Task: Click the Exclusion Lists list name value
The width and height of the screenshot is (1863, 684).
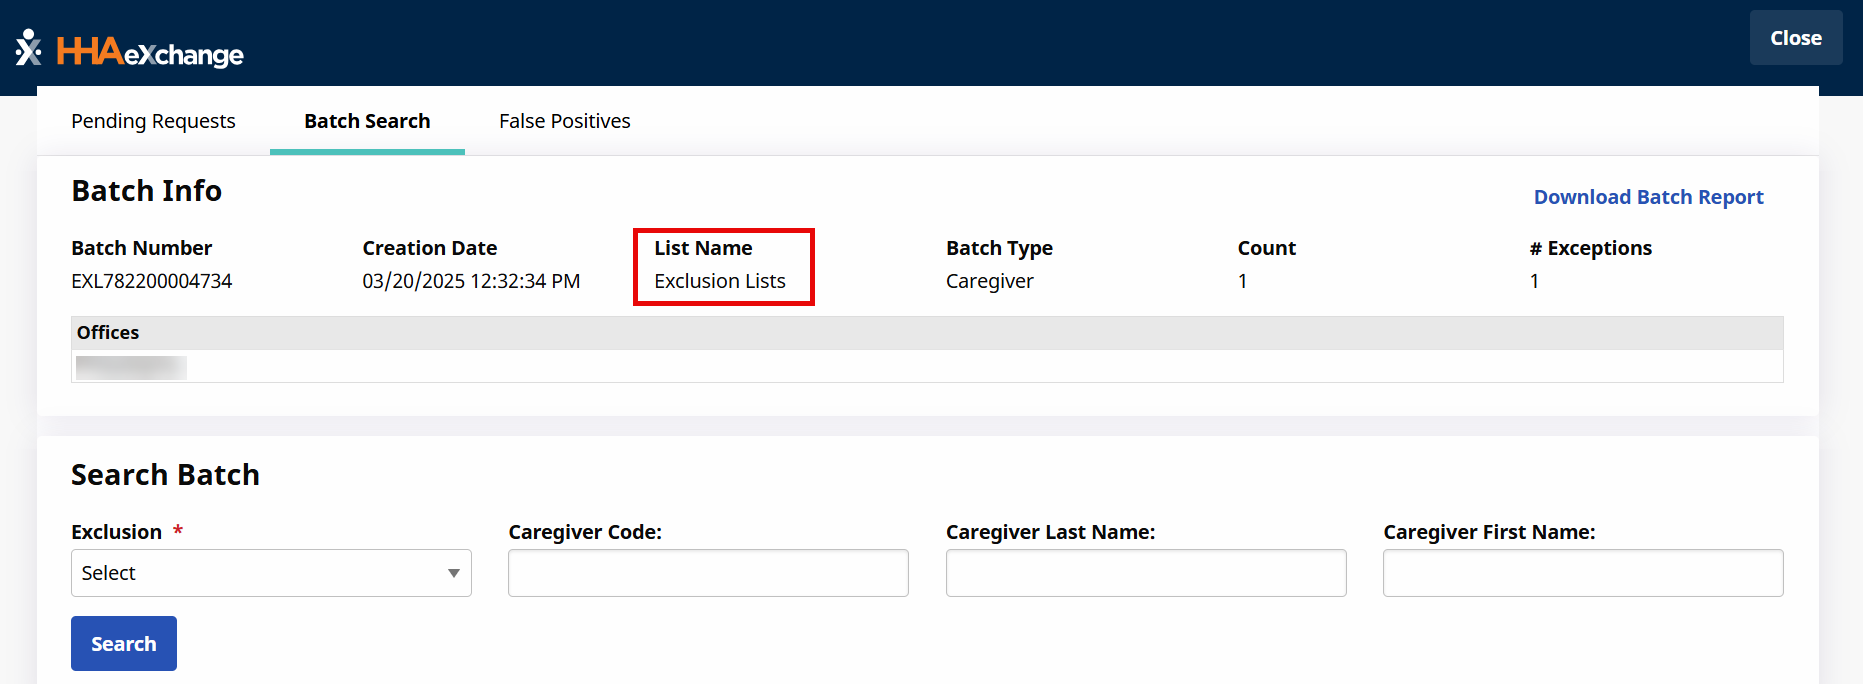Action: point(720,281)
